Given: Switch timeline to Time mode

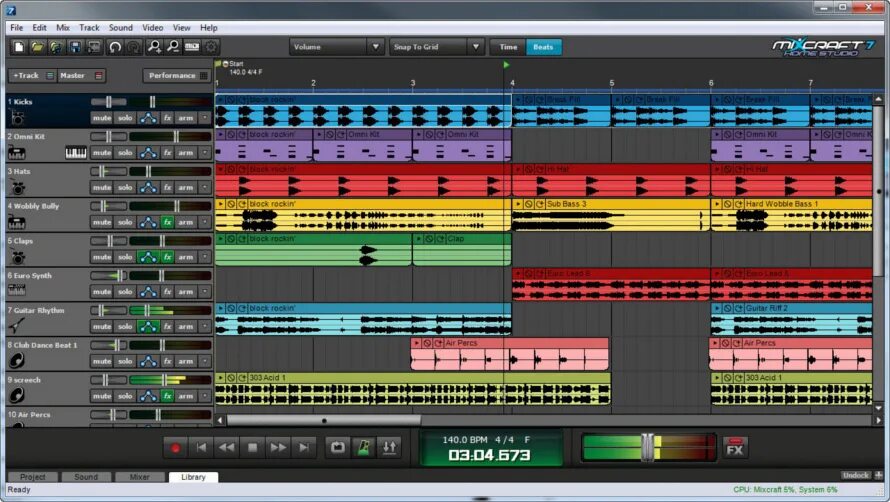Looking at the screenshot, I should pos(508,47).
